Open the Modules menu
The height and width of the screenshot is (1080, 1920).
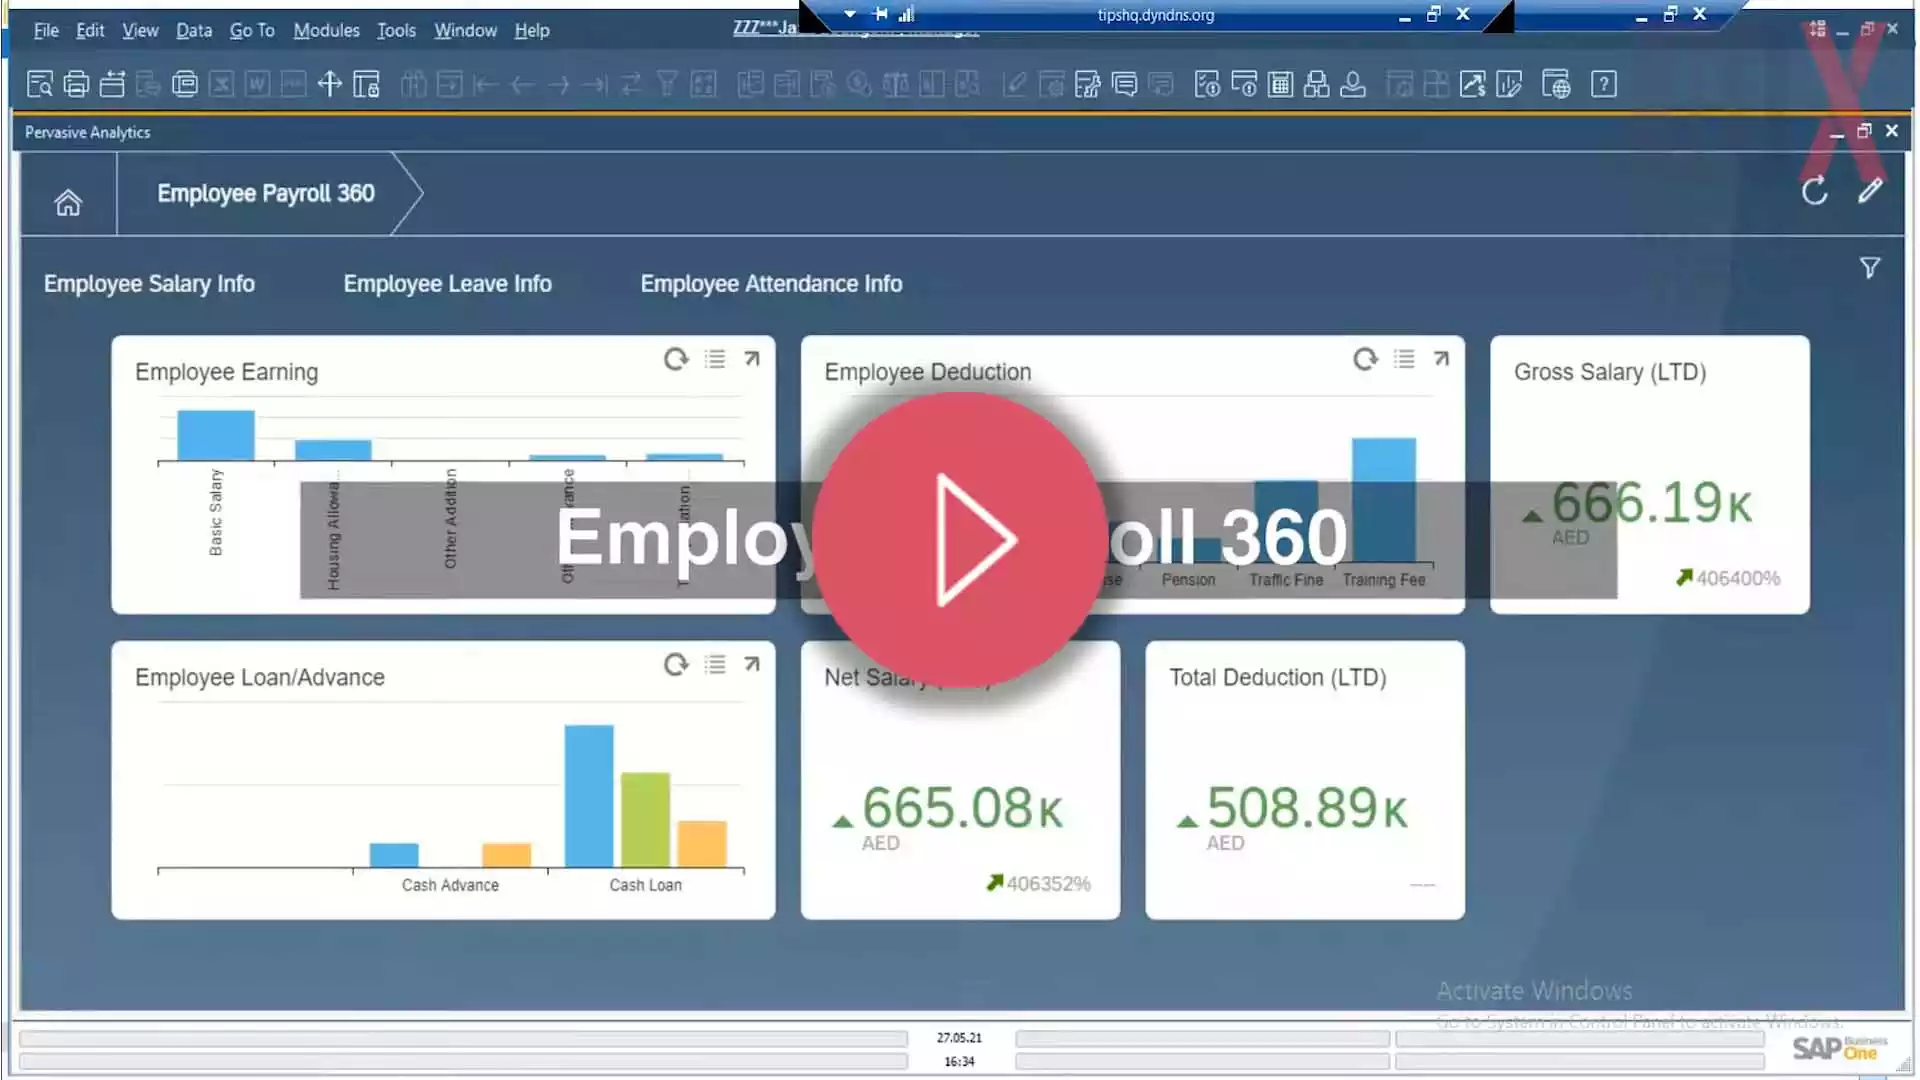pyautogui.click(x=326, y=30)
